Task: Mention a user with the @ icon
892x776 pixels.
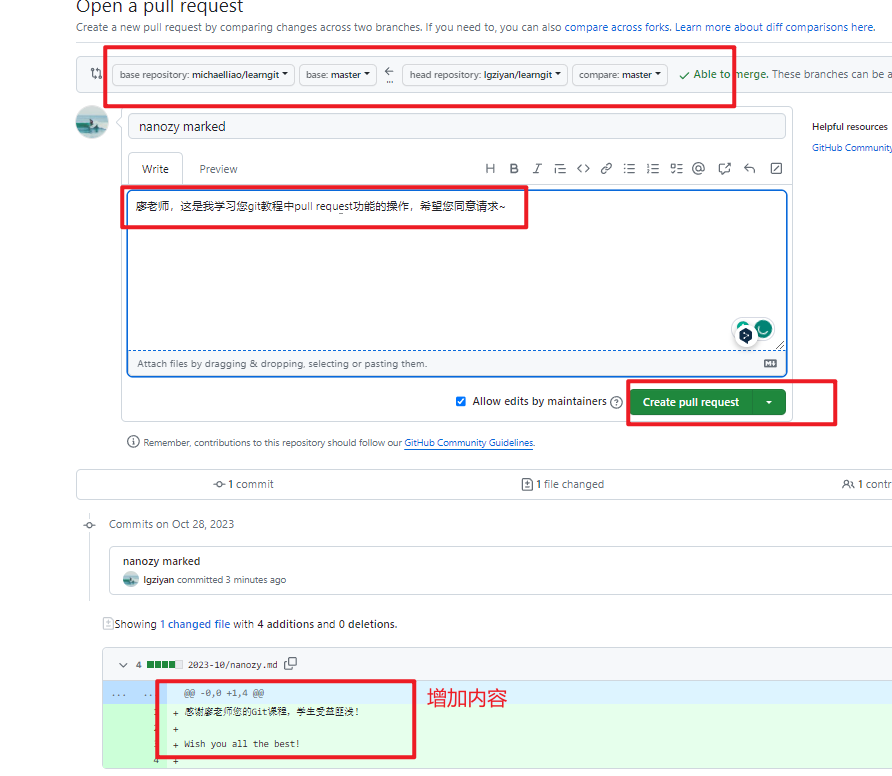Action: pyautogui.click(x=699, y=168)
